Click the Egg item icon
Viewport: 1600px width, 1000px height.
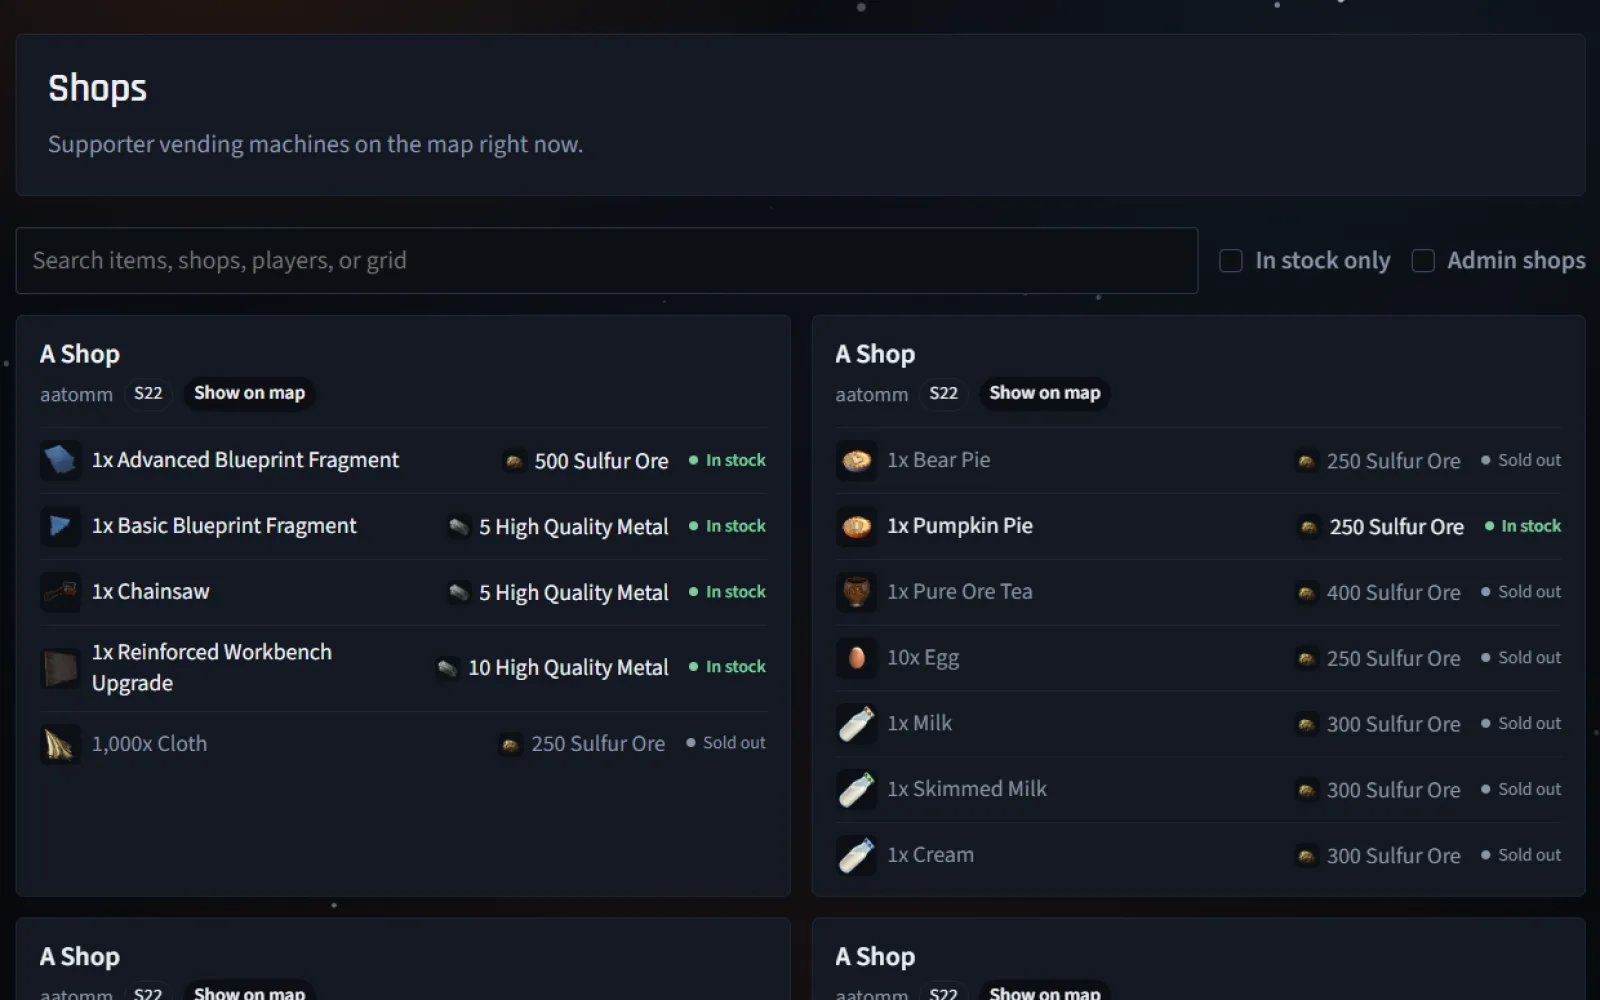pos(856,658)
